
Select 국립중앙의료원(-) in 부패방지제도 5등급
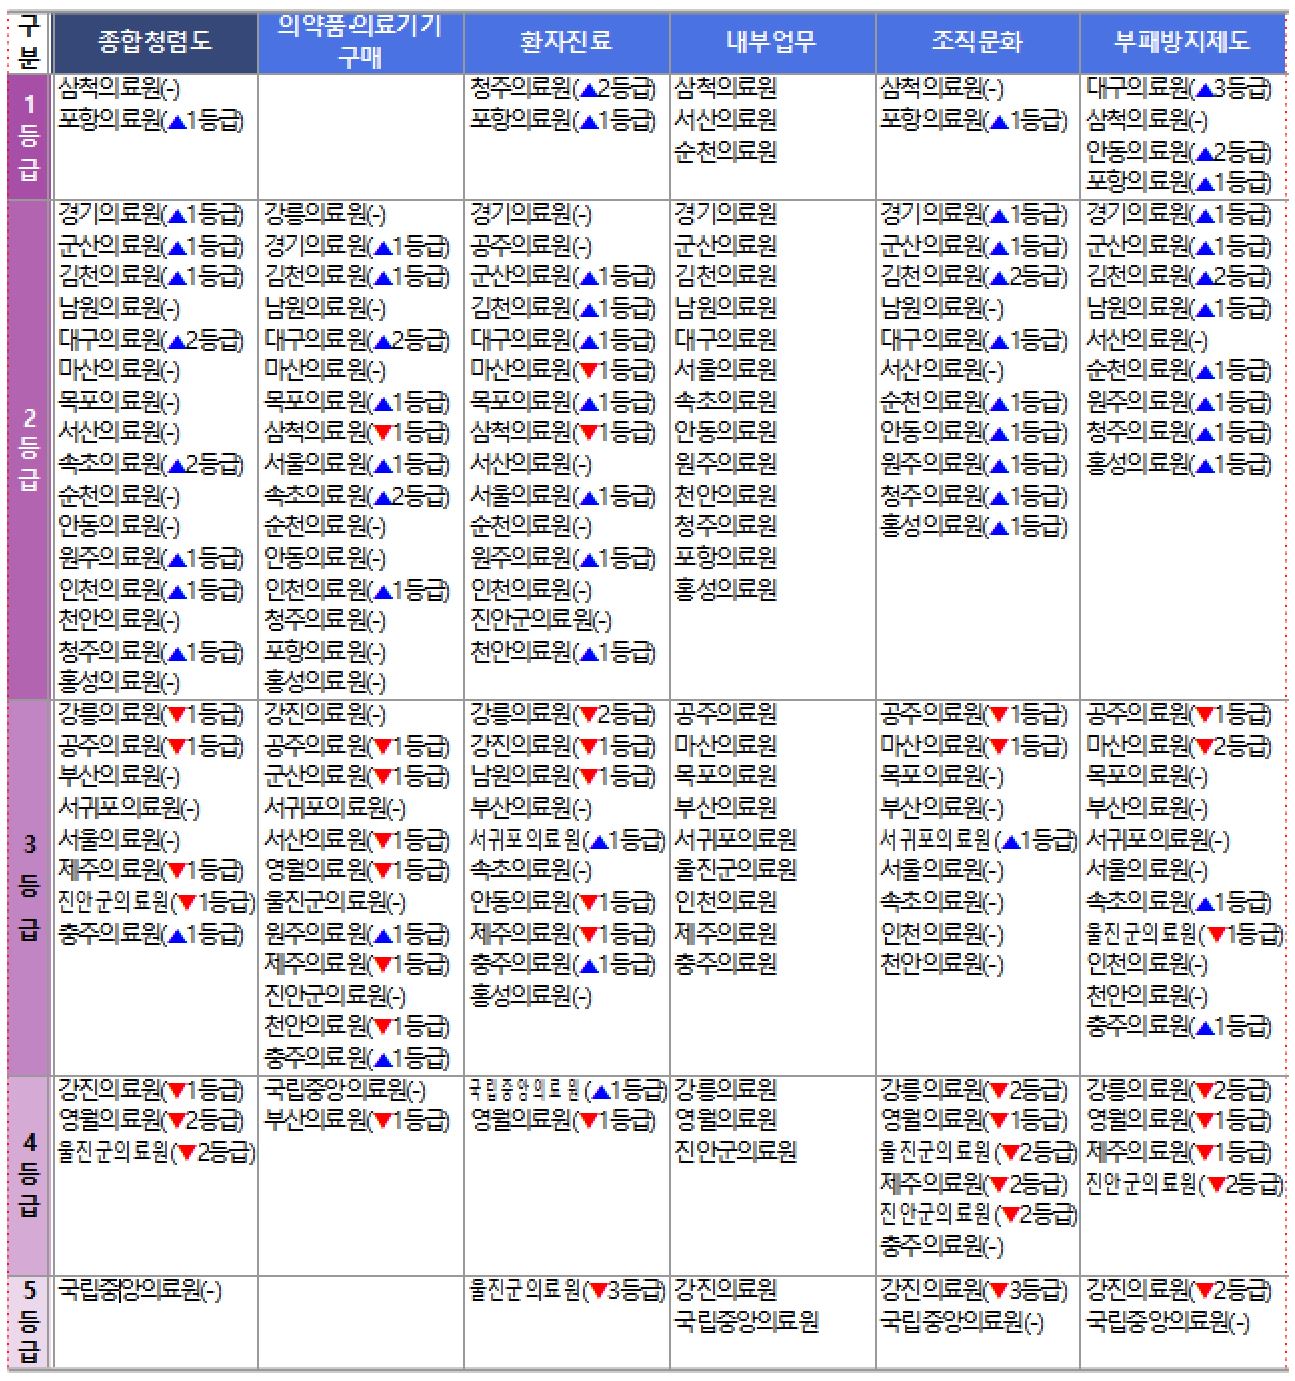pos(1168,1322)
